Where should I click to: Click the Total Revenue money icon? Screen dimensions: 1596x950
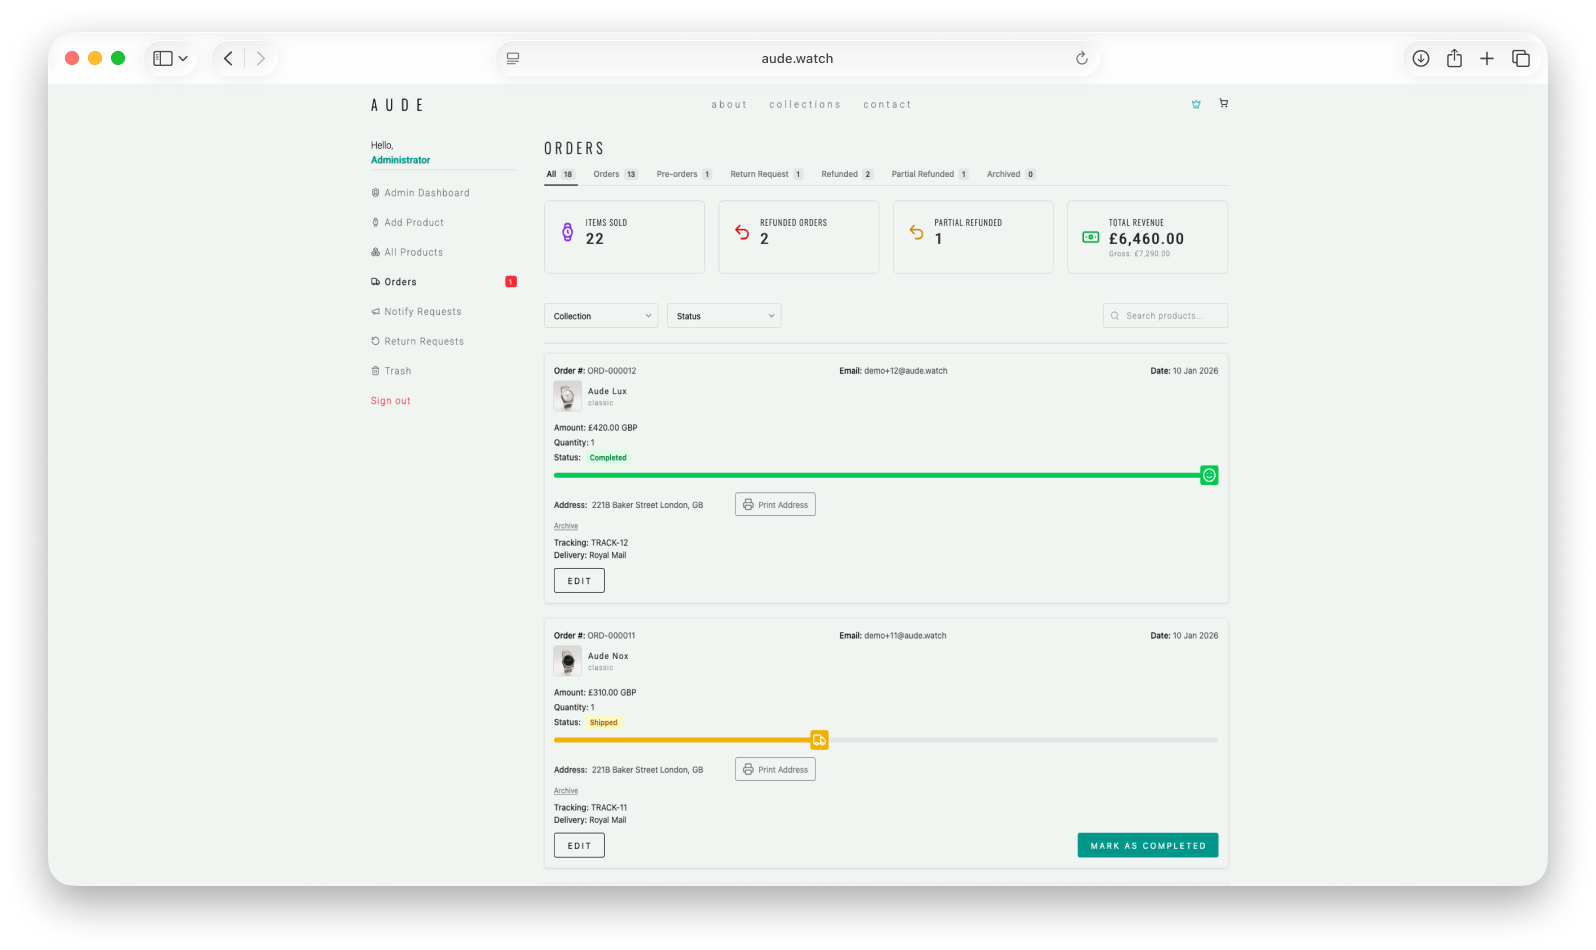1091,237
